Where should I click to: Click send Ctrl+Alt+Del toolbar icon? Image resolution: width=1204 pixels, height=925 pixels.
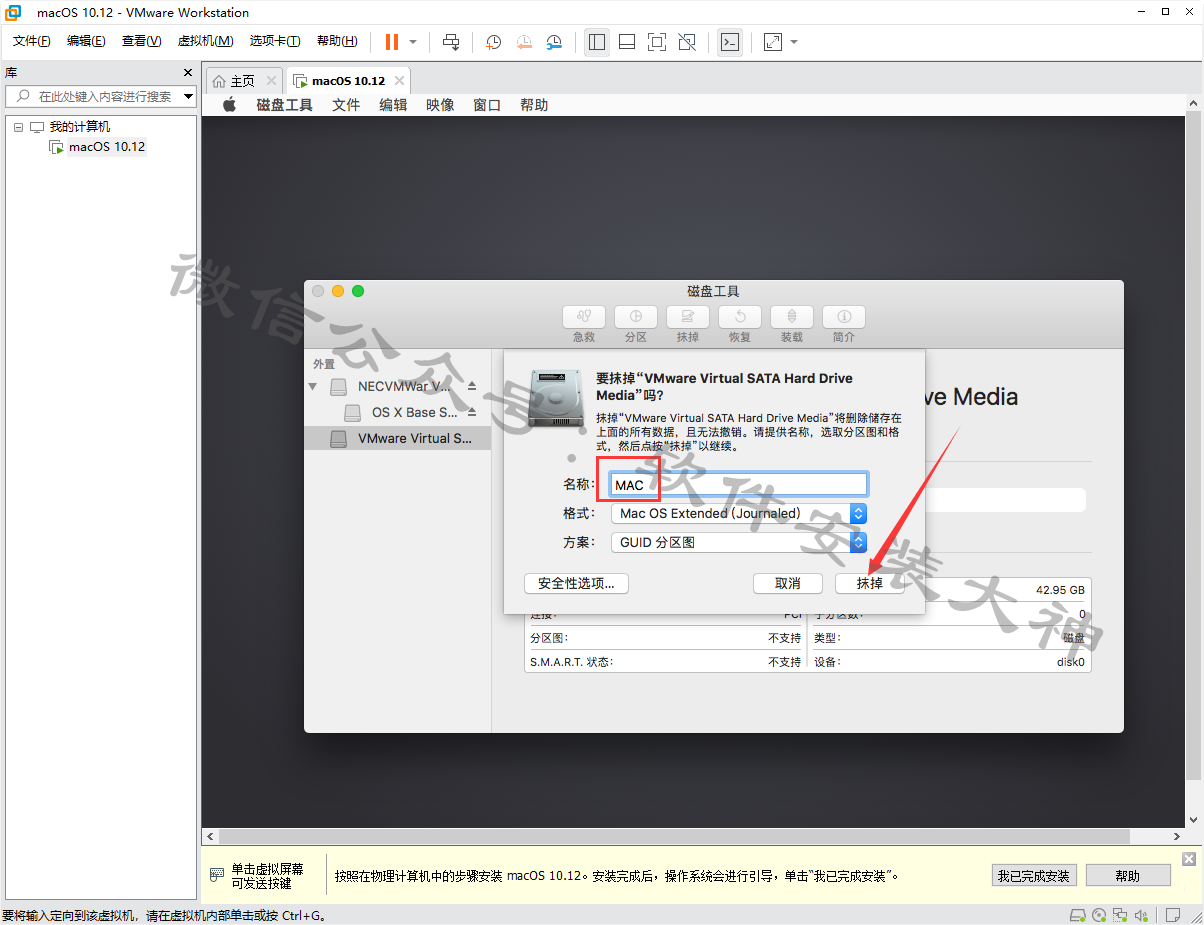click(451, 42)
